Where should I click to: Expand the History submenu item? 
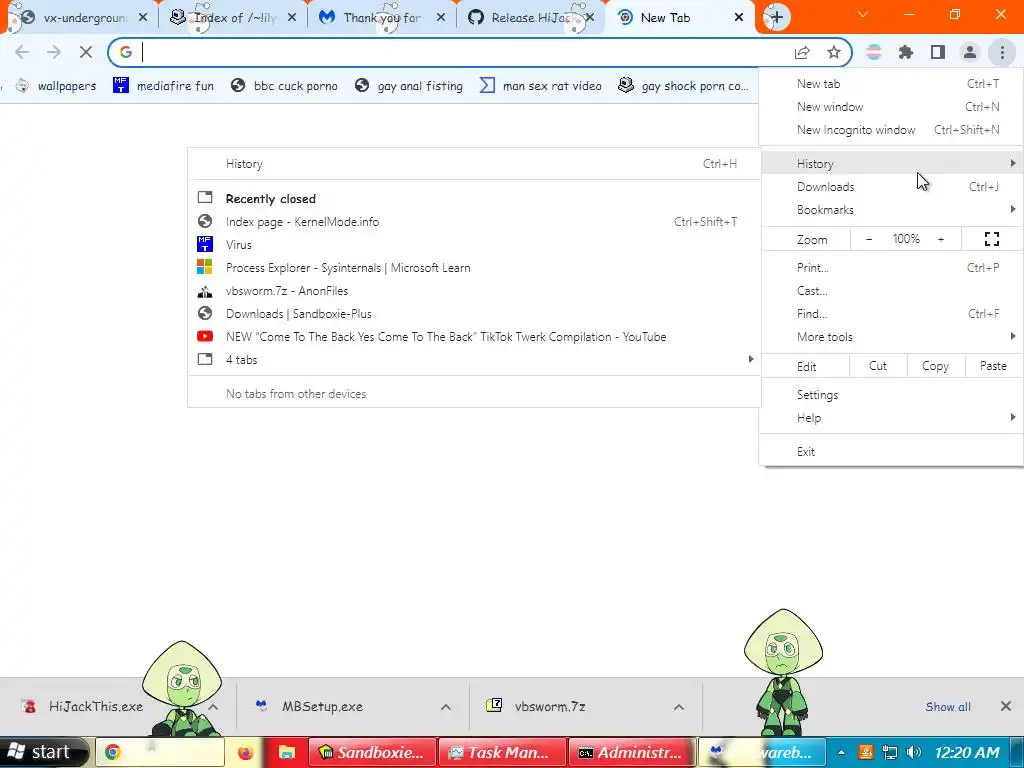891,163
